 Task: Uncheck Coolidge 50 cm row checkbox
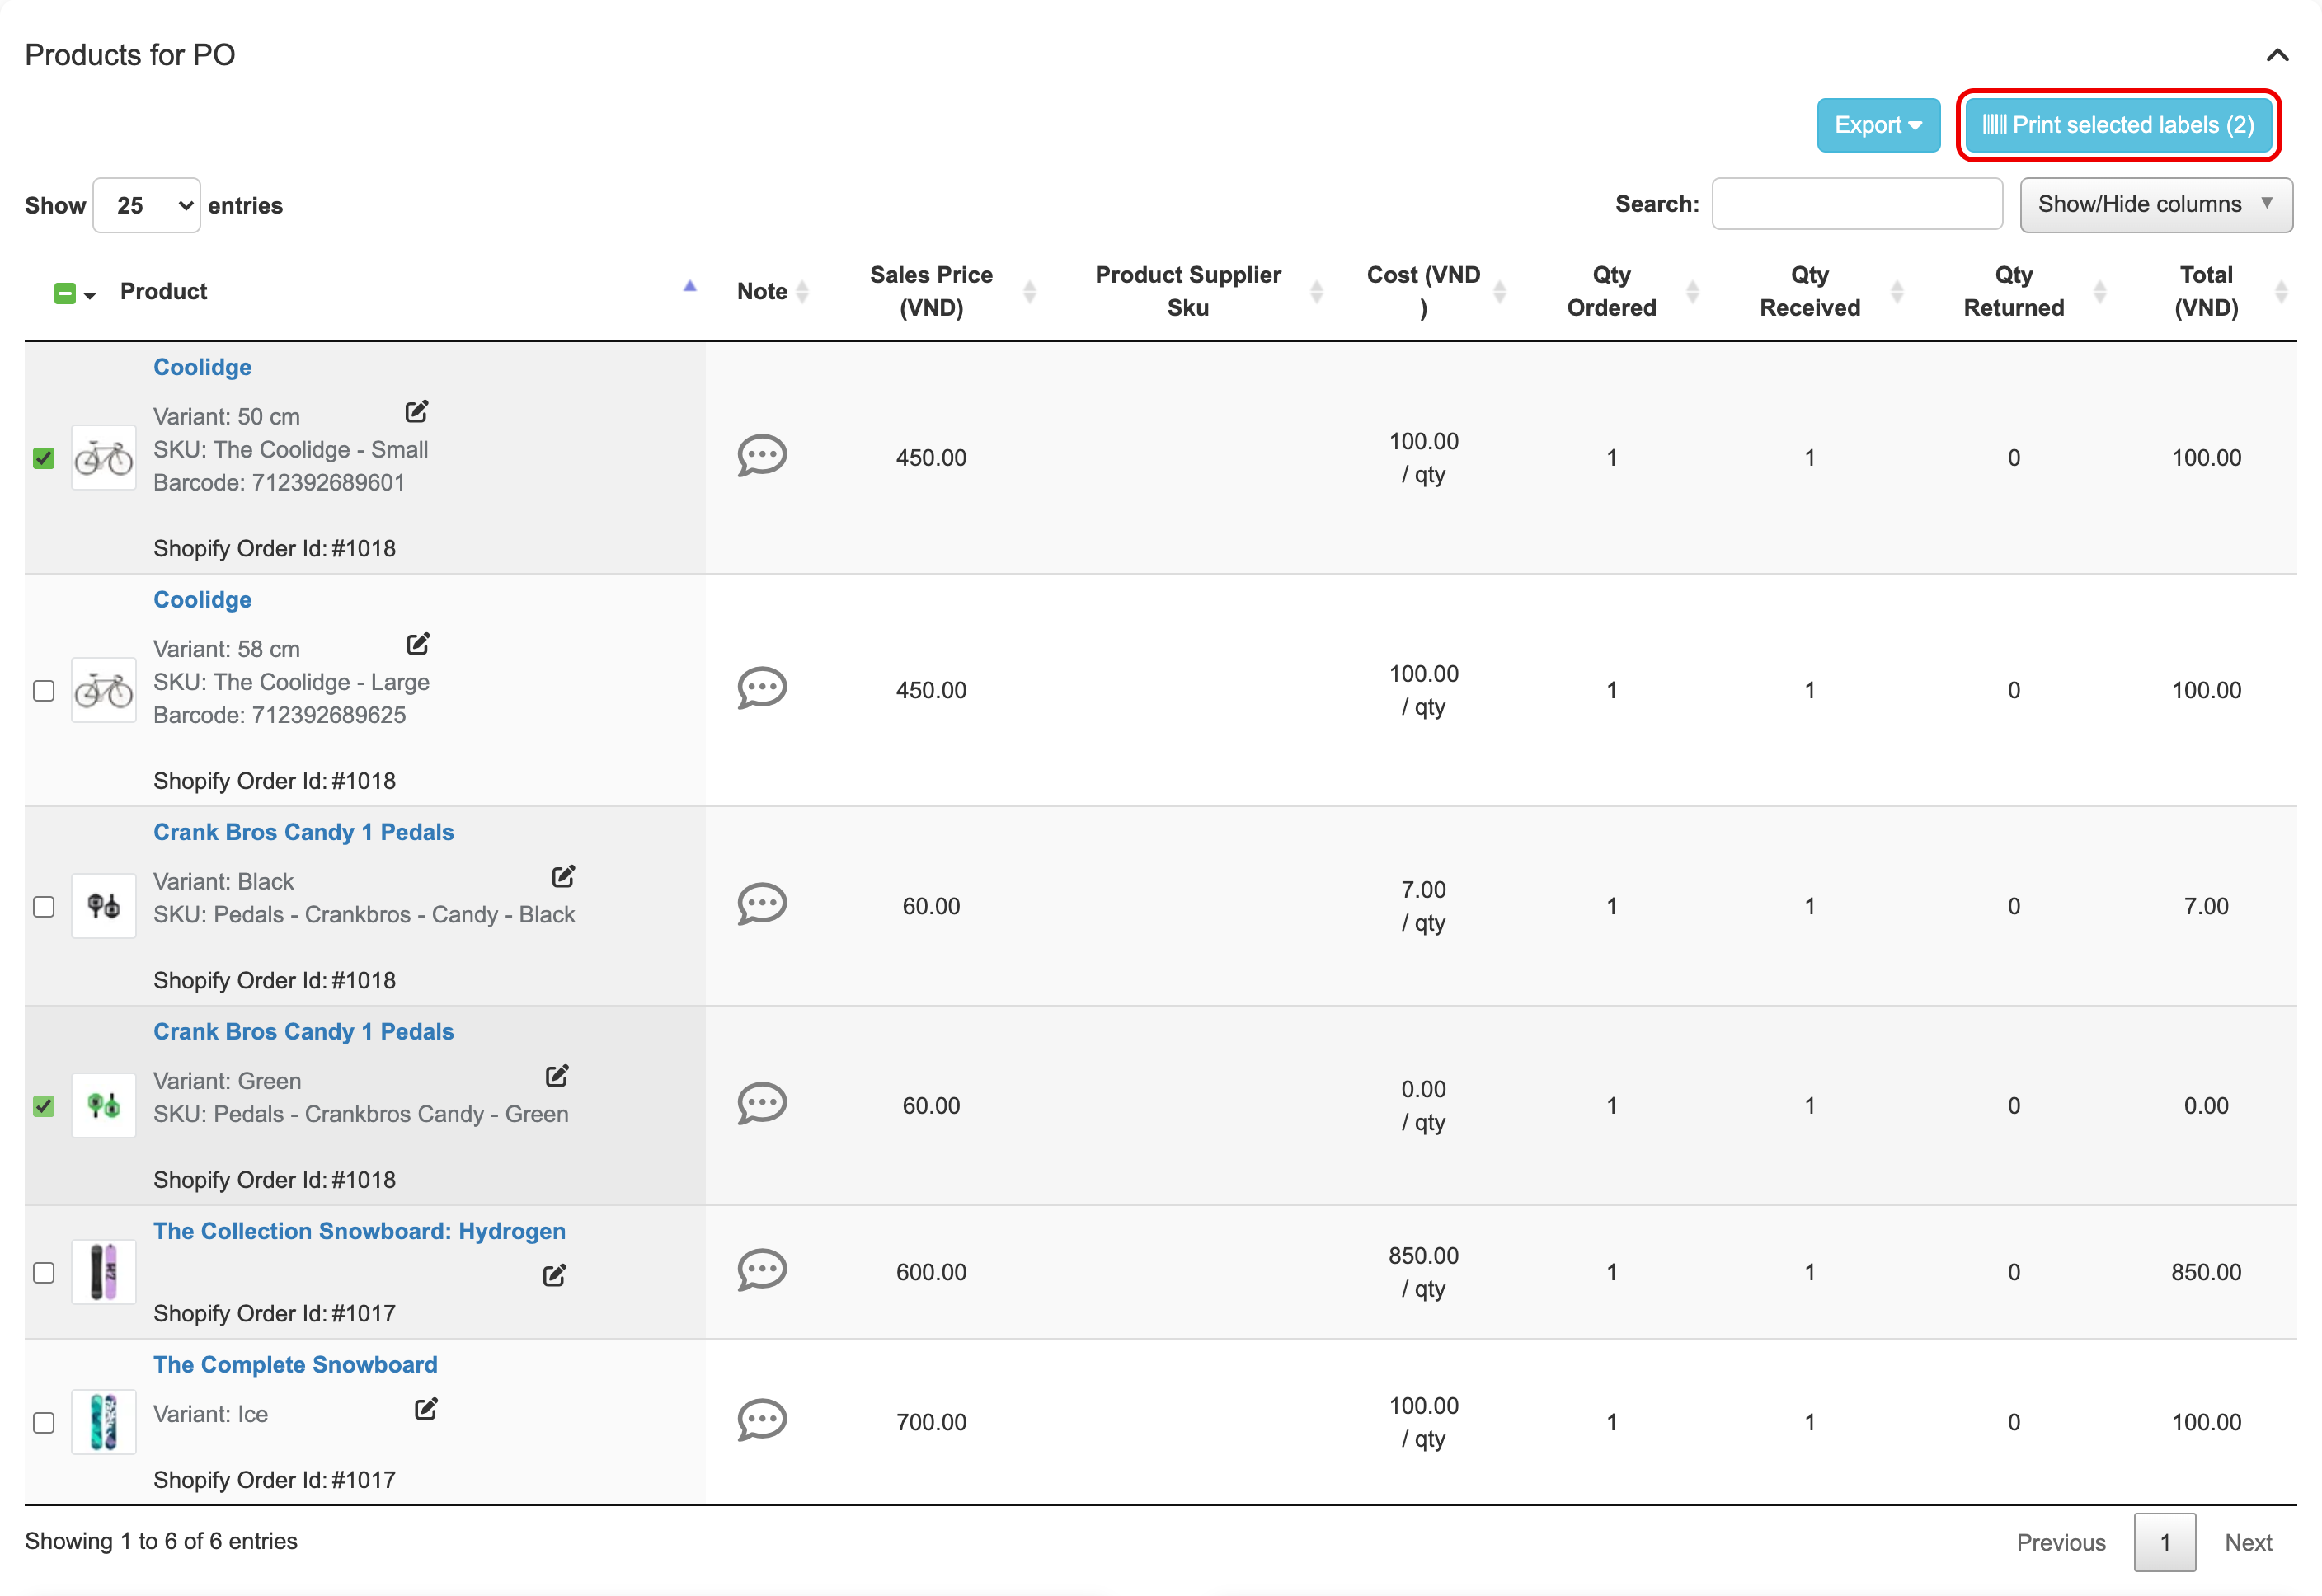(43, 458)
